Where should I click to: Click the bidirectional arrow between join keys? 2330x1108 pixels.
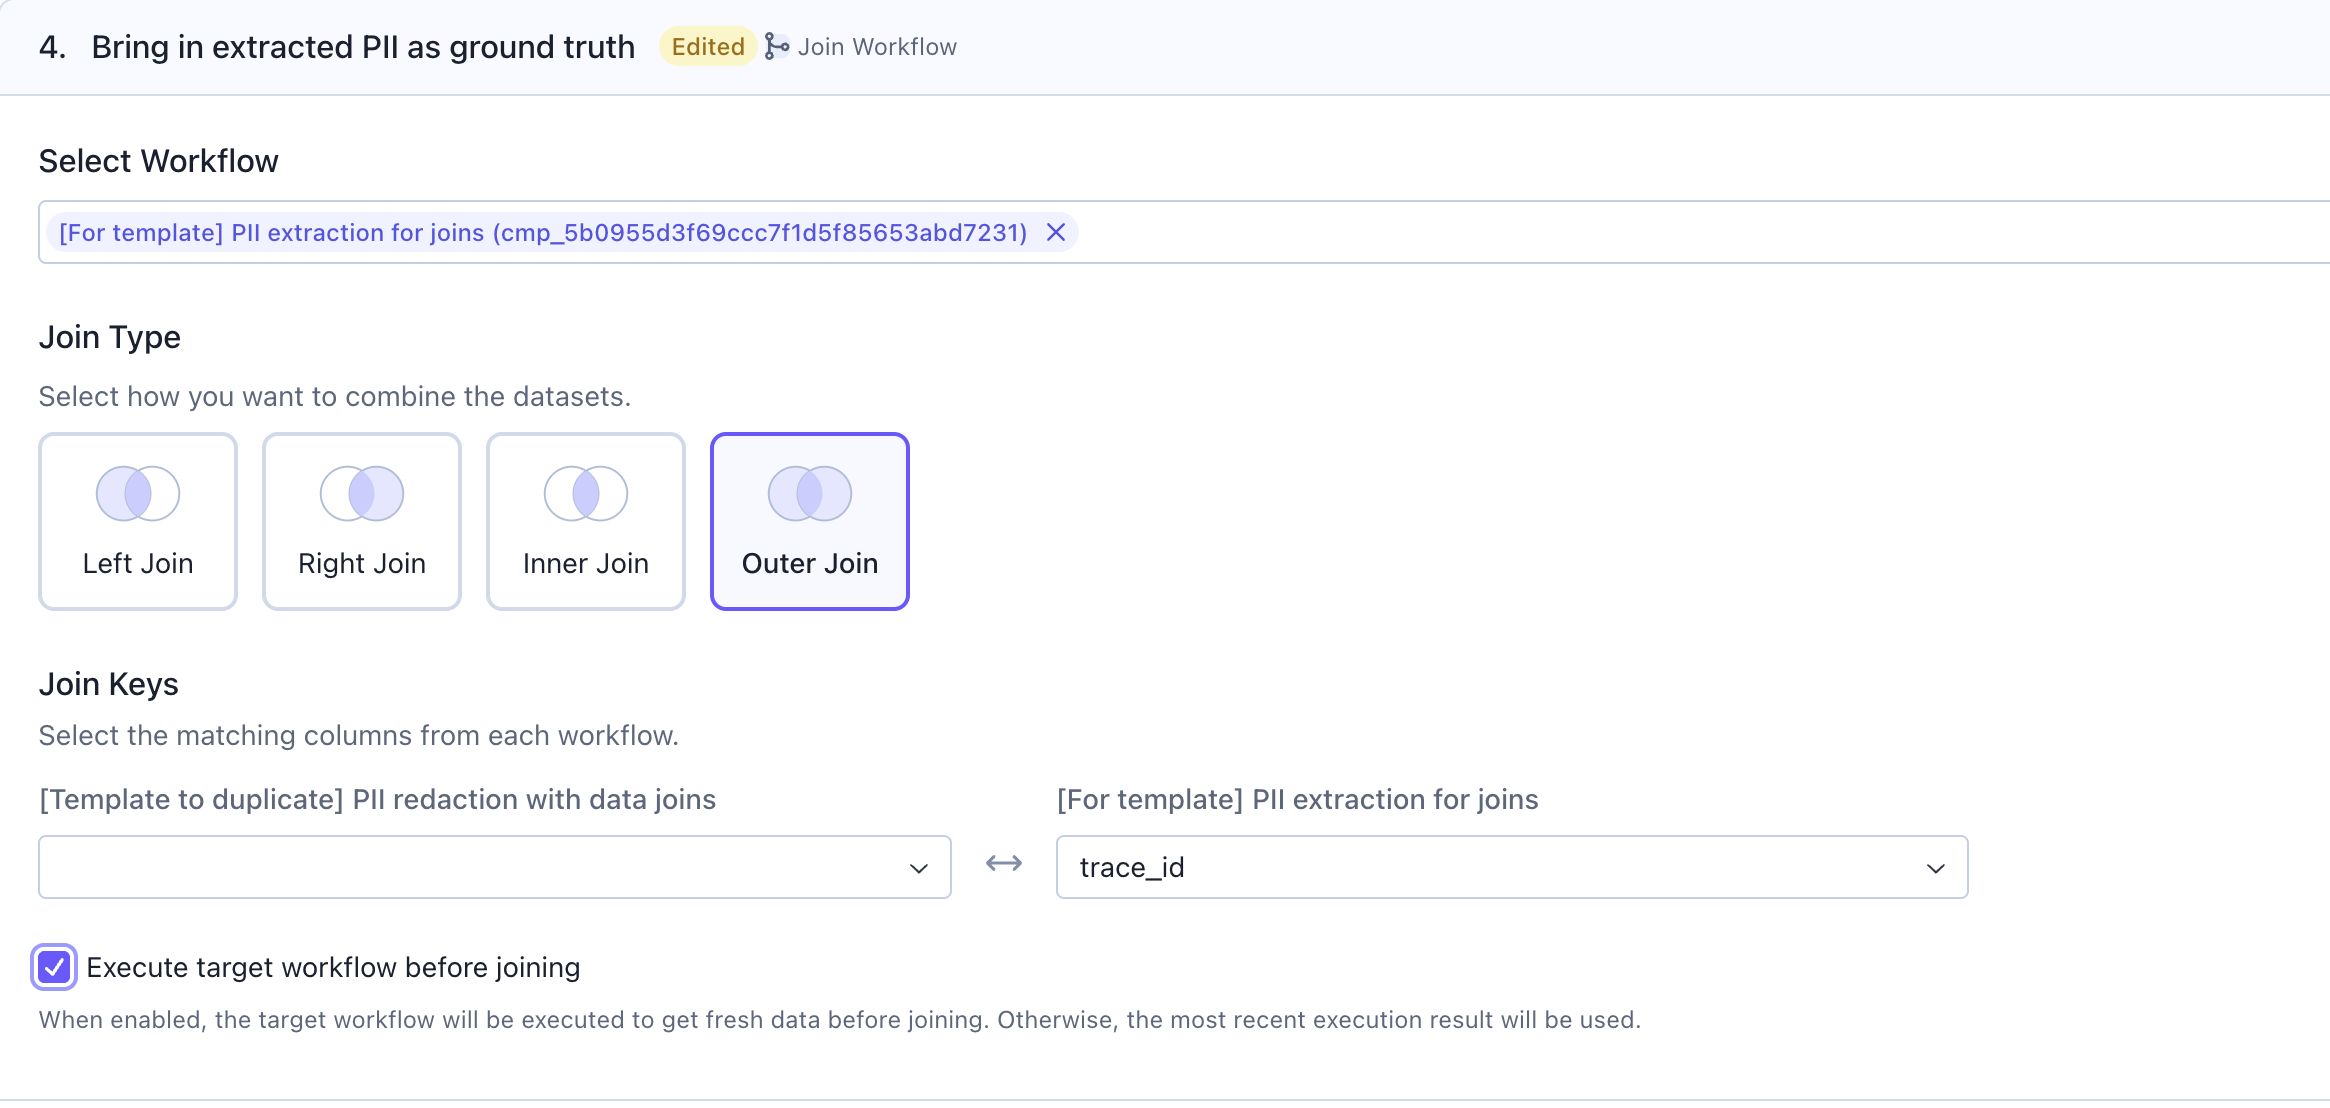click(1004, 864)
